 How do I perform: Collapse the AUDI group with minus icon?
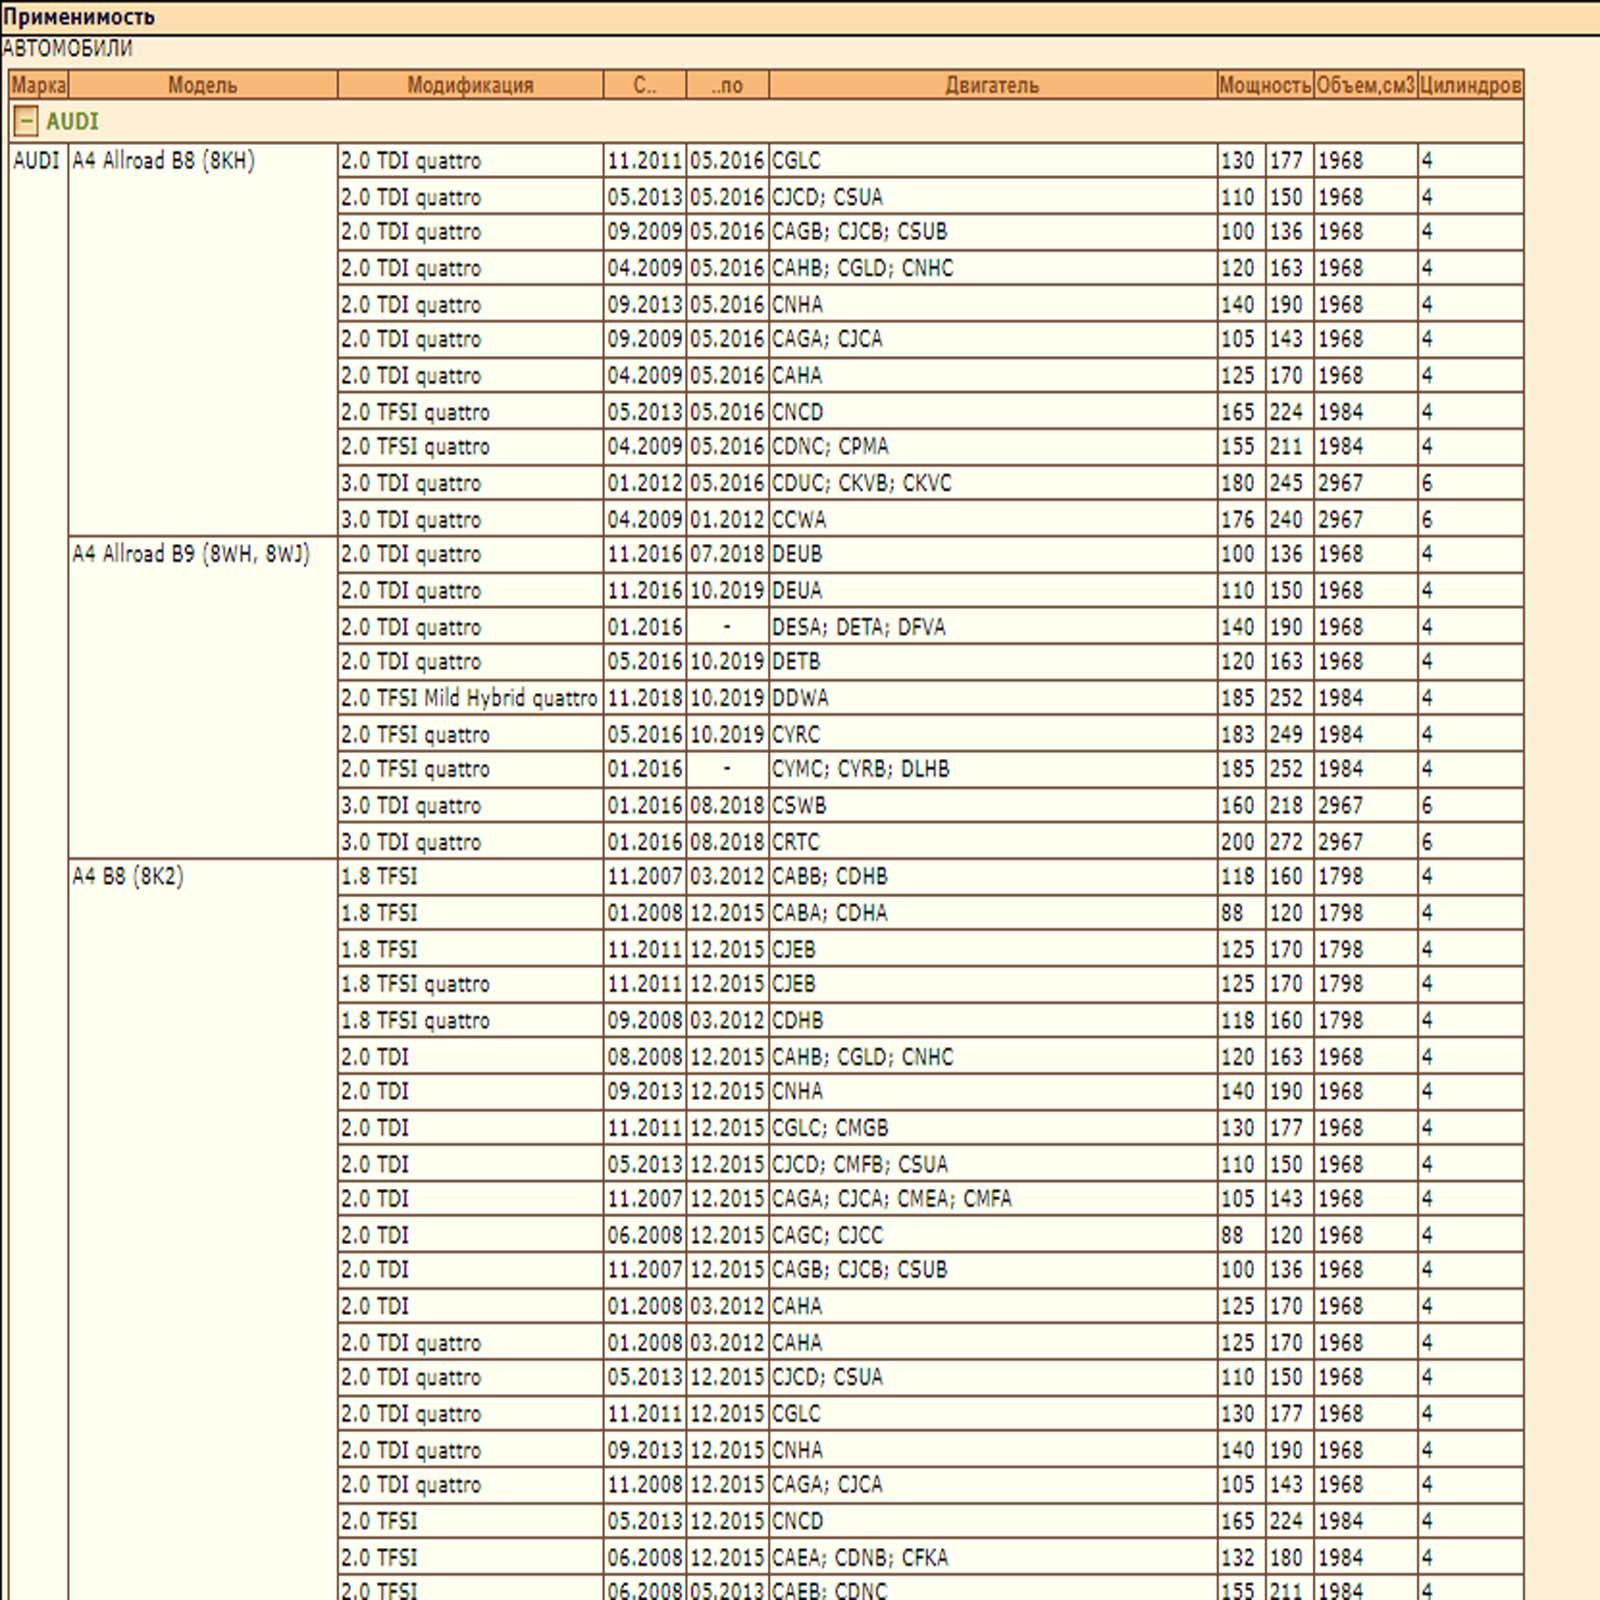pos(26,122)
